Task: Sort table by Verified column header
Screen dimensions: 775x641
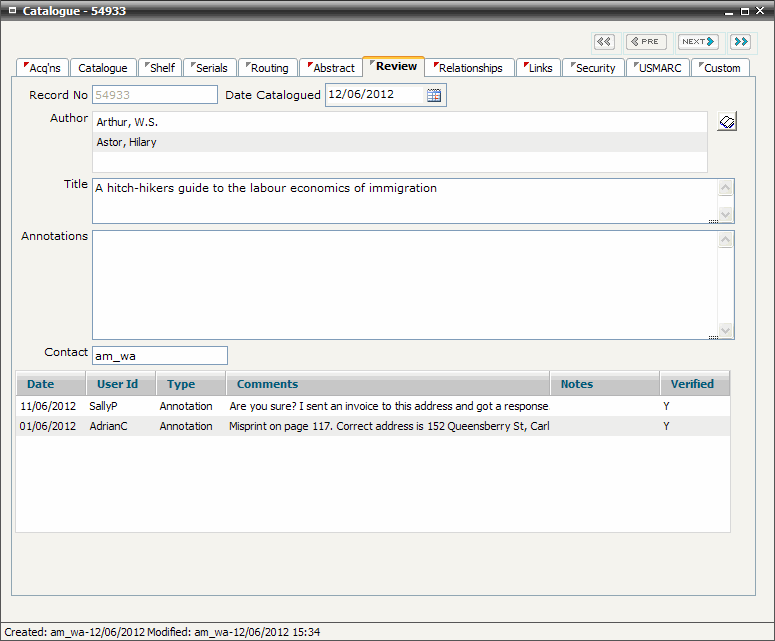Action: pyautogui.click(x=692, y=384)
